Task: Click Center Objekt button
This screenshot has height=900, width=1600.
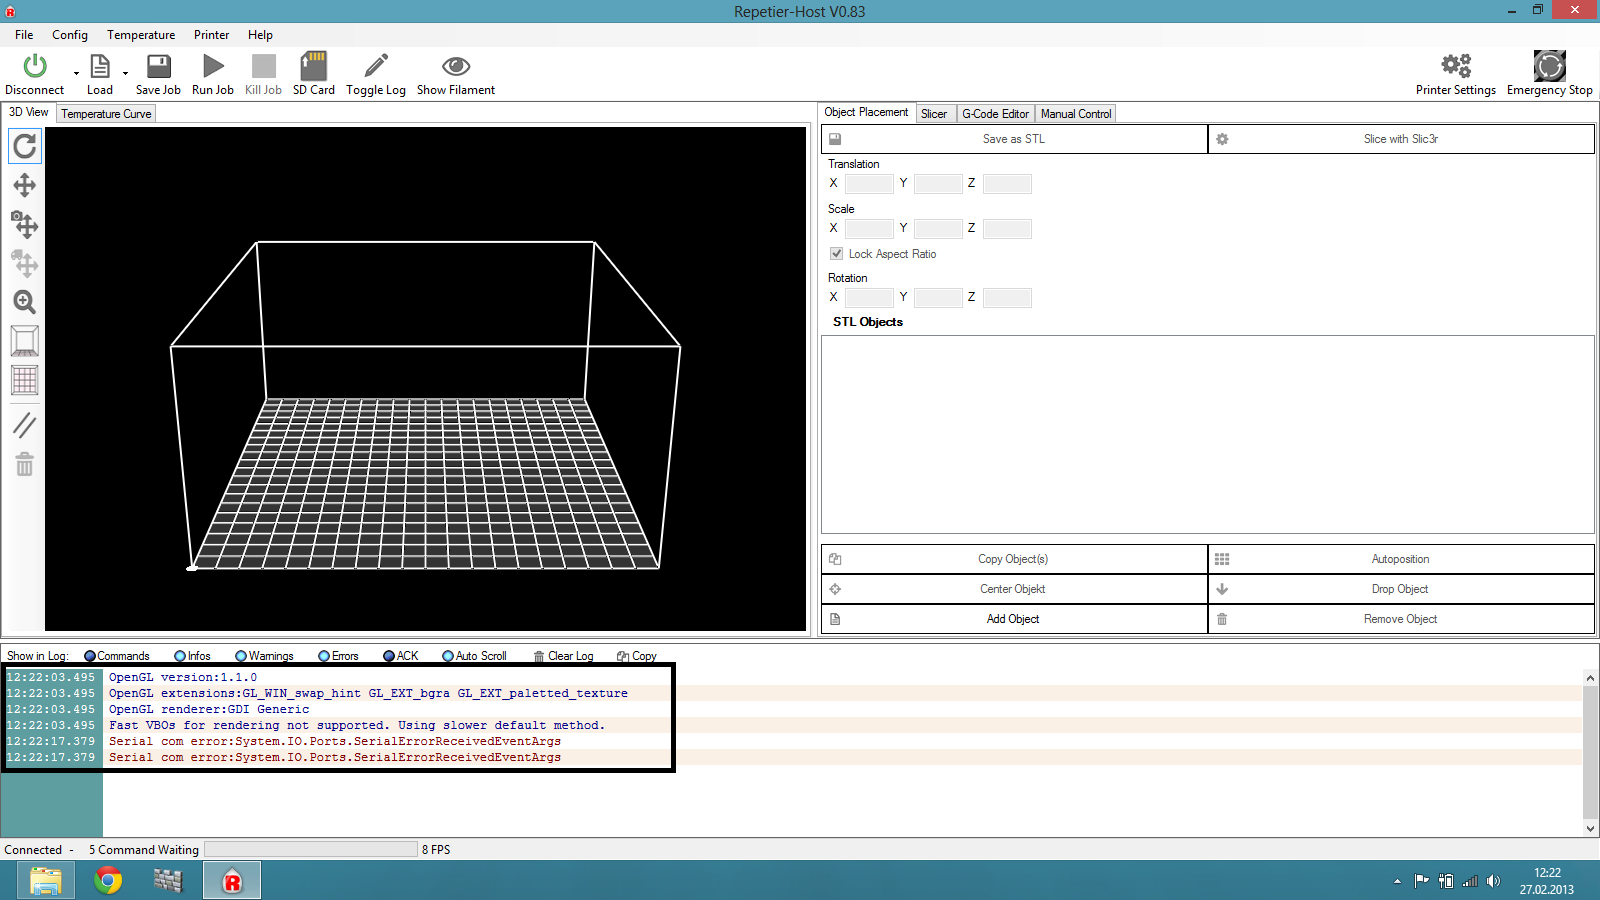Action: [x=1014, y=589]
